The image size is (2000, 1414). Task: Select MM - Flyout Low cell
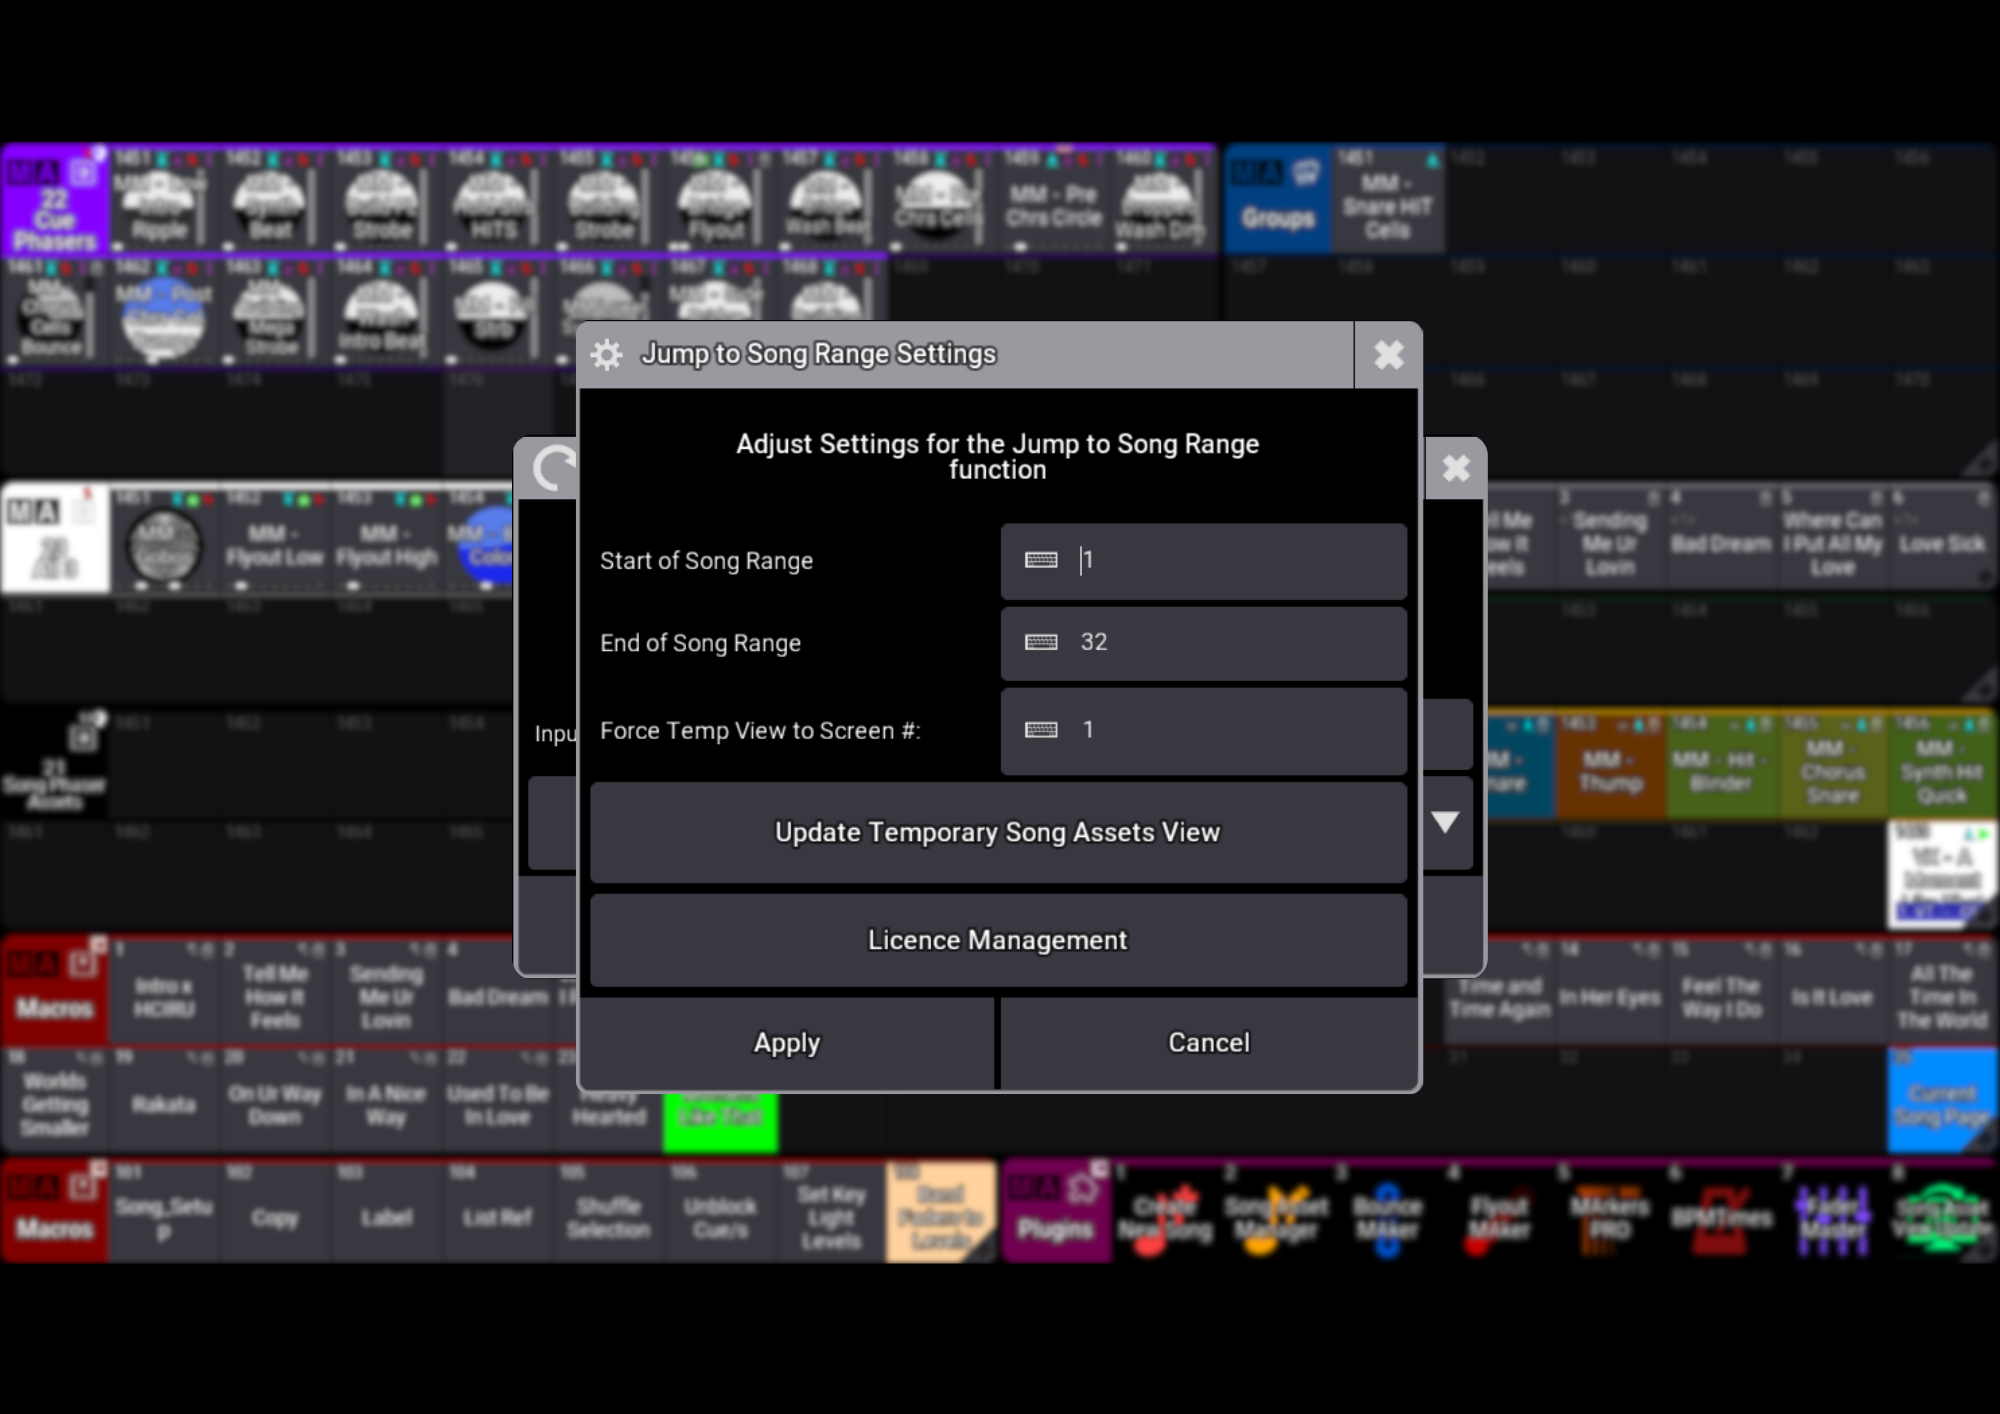[274, 541]
